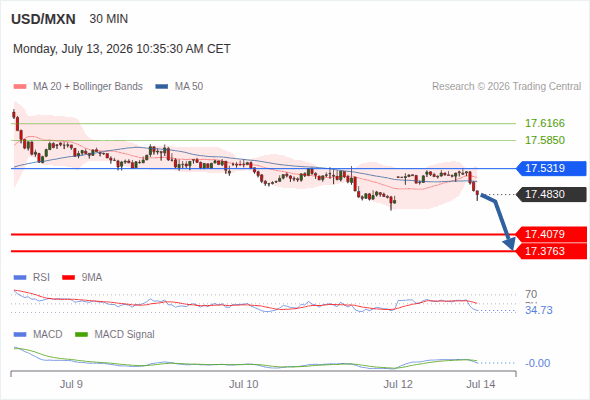Click the black 17.4830 current price tag
590x400 pixels.
pyautogui.click(x=551, y=195)
